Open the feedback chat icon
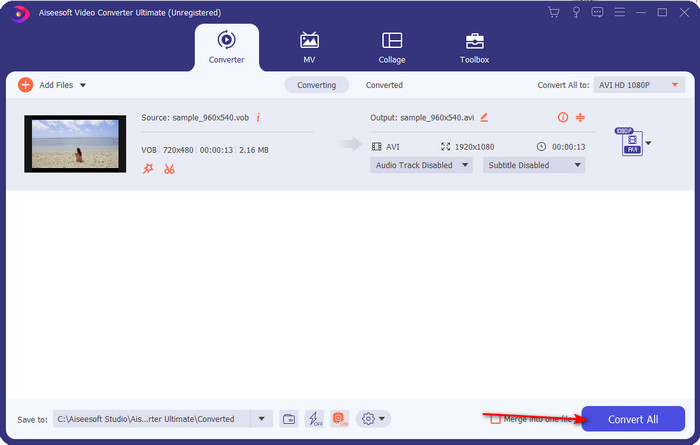This screenshot has width=700, height=445. [x=597, y=12]
